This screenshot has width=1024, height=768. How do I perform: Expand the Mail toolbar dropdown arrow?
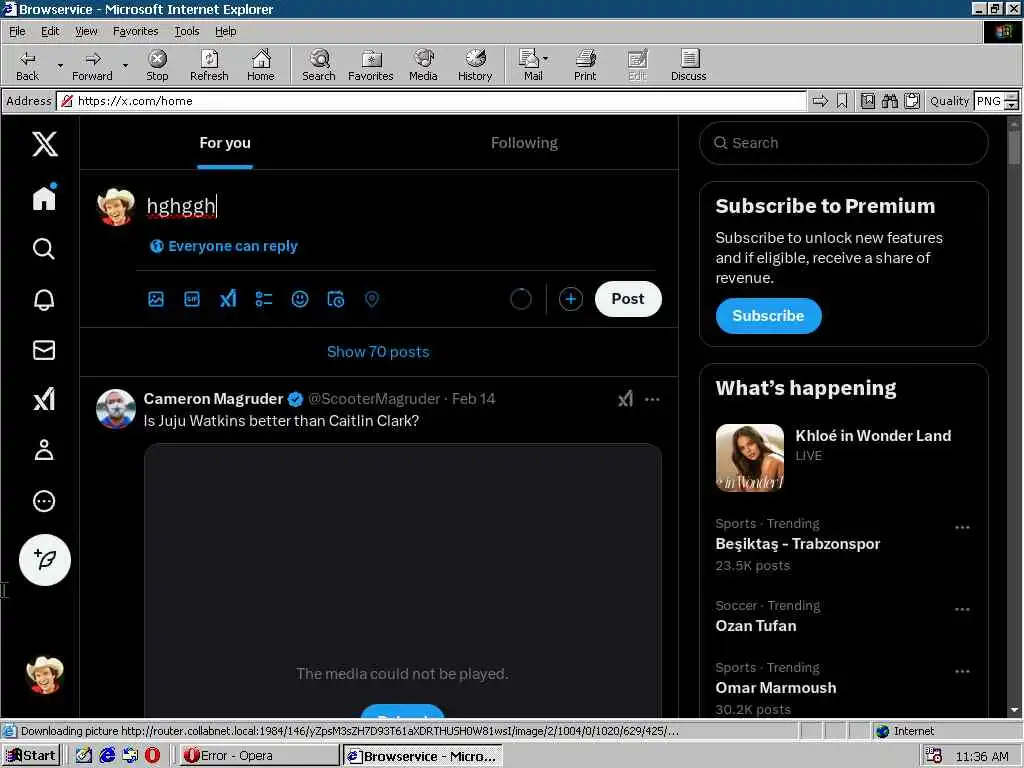coord(546,59)
